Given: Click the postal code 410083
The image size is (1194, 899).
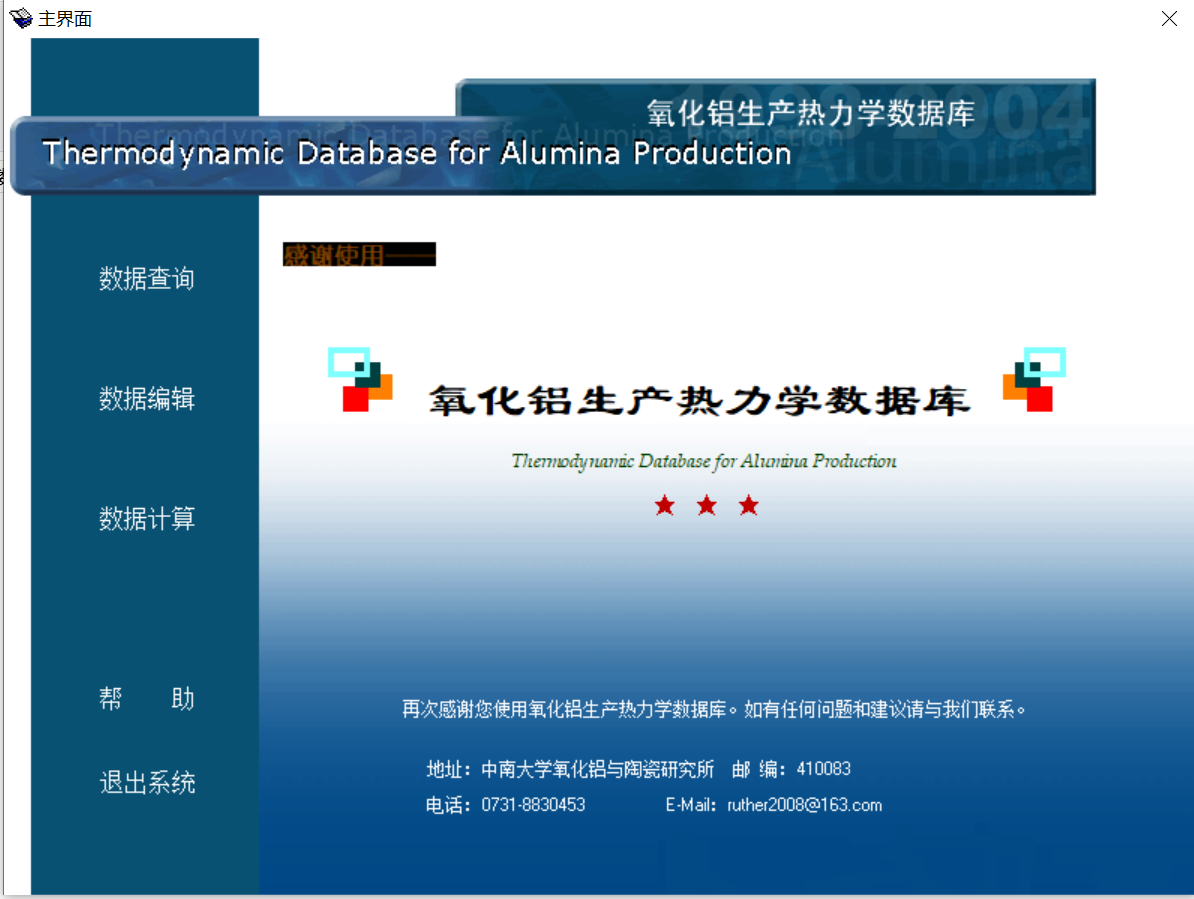Looking at the screenshot, I should coord(823,769).
